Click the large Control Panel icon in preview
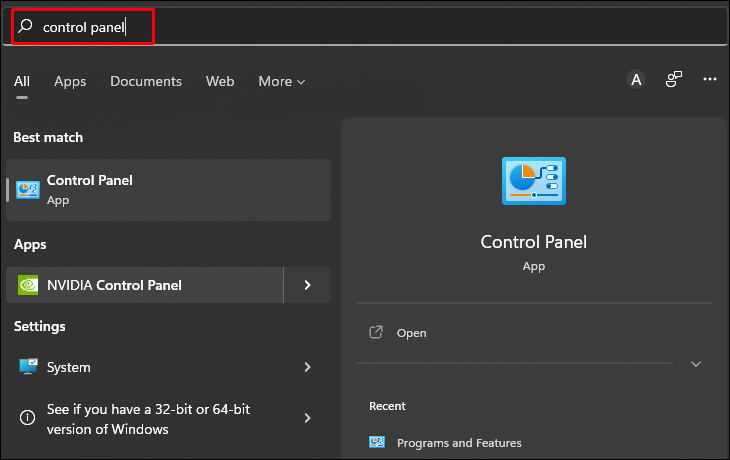The width and height of the screenshot is (730, 460). 533,182
